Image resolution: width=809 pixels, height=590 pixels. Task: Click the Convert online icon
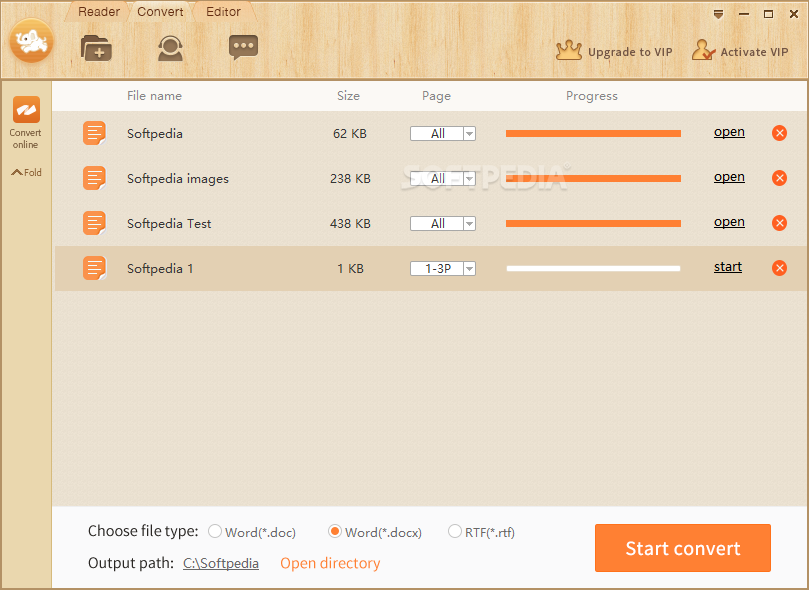pos(26,109)
